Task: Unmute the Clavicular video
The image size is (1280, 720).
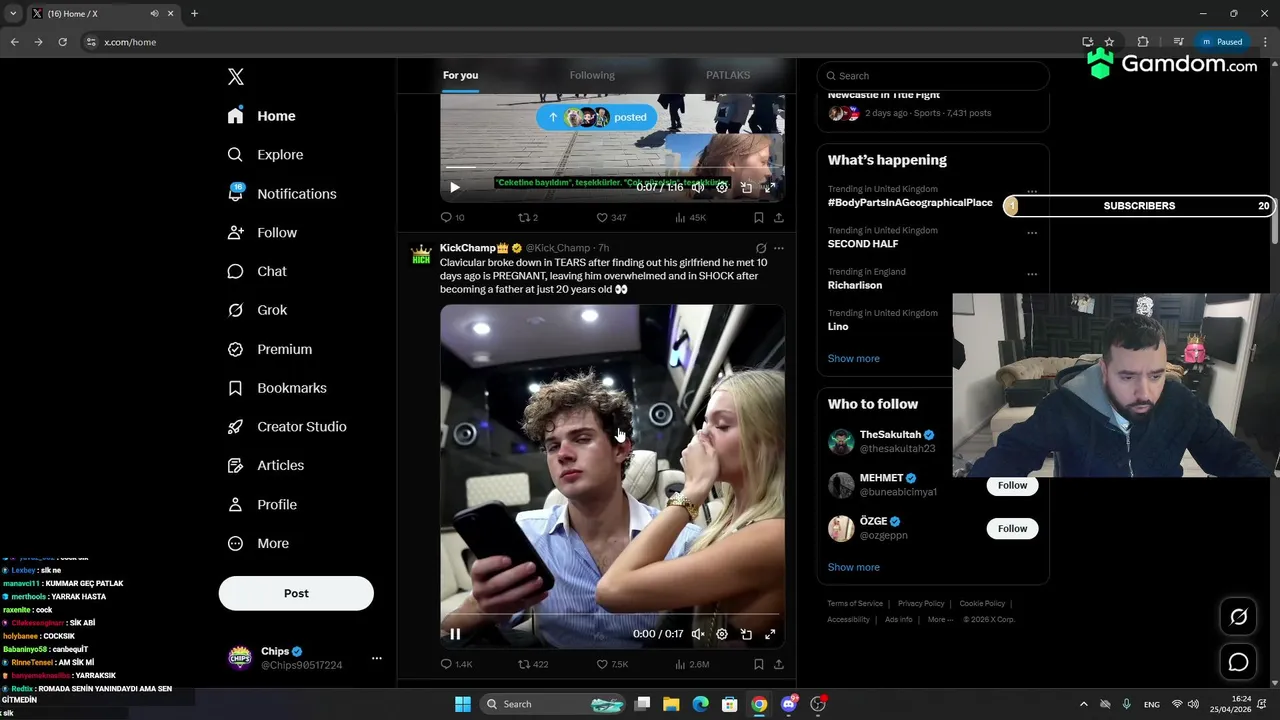Action: [698, 634]
